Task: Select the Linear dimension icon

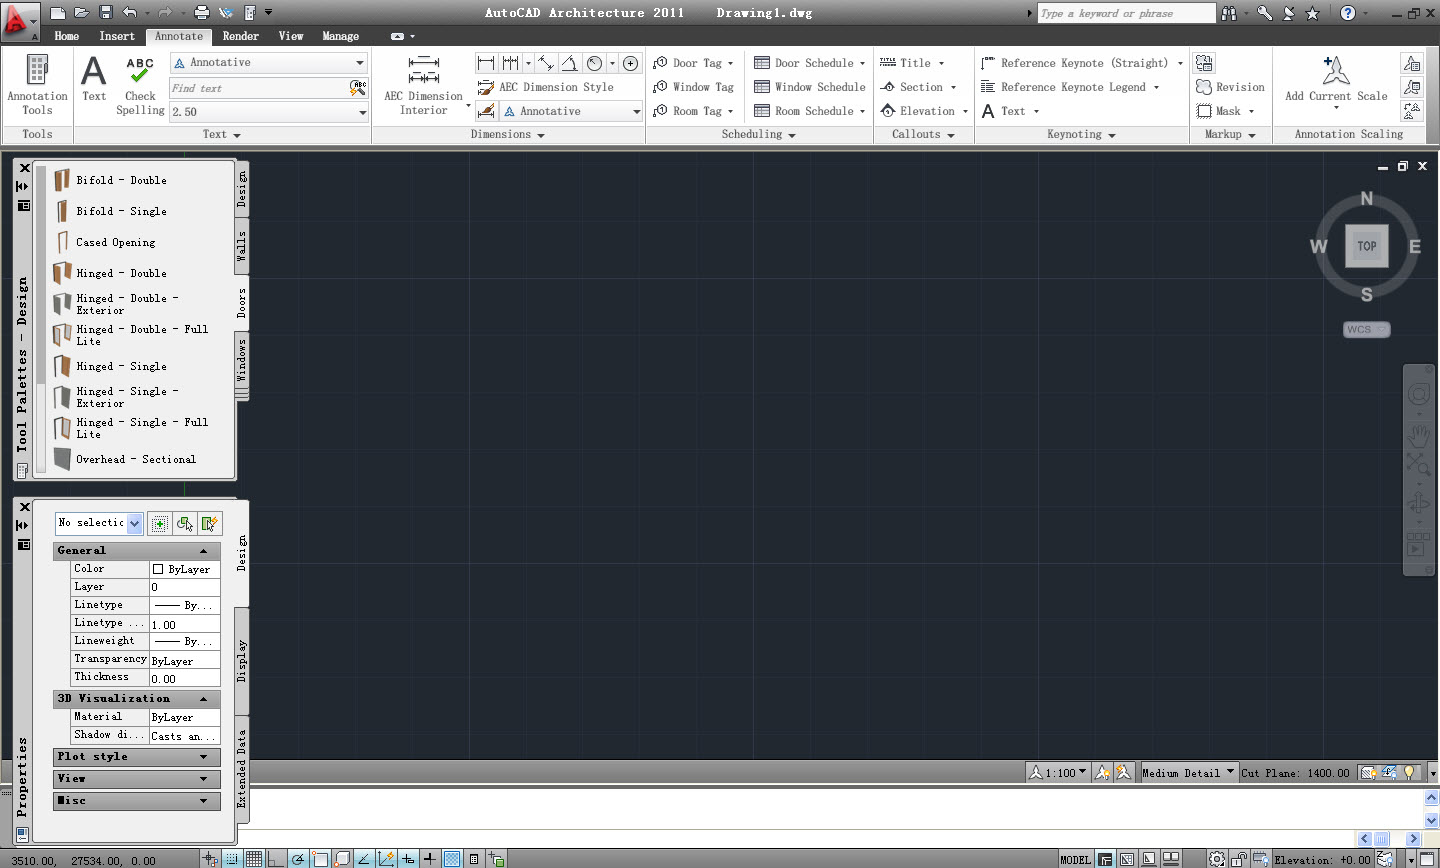Action: coord(486,63)
